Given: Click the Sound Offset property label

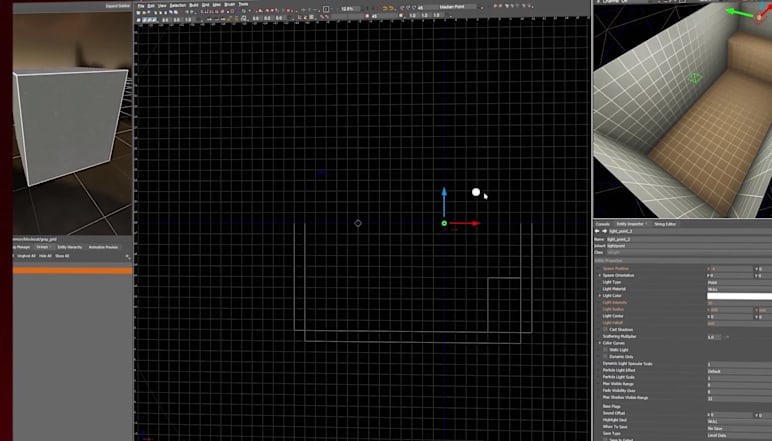Looking at the screenshot, I should tap(613, 413).
